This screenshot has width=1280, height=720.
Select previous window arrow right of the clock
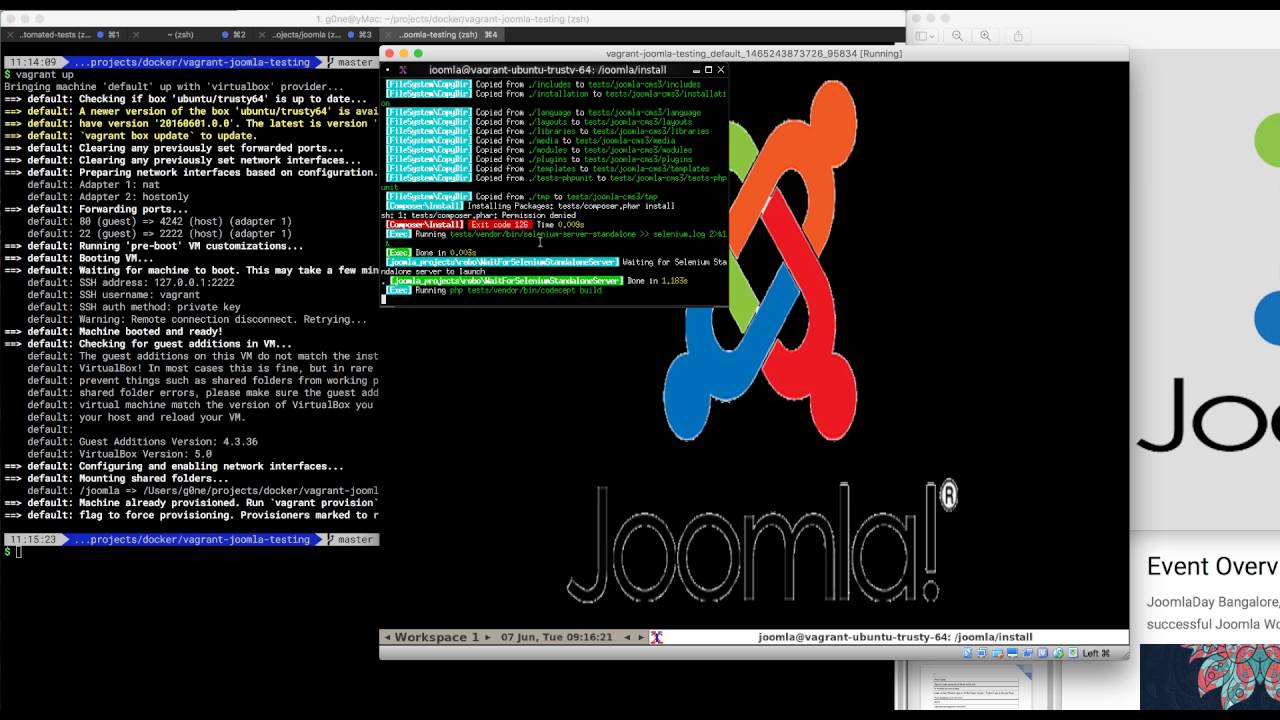628,637
